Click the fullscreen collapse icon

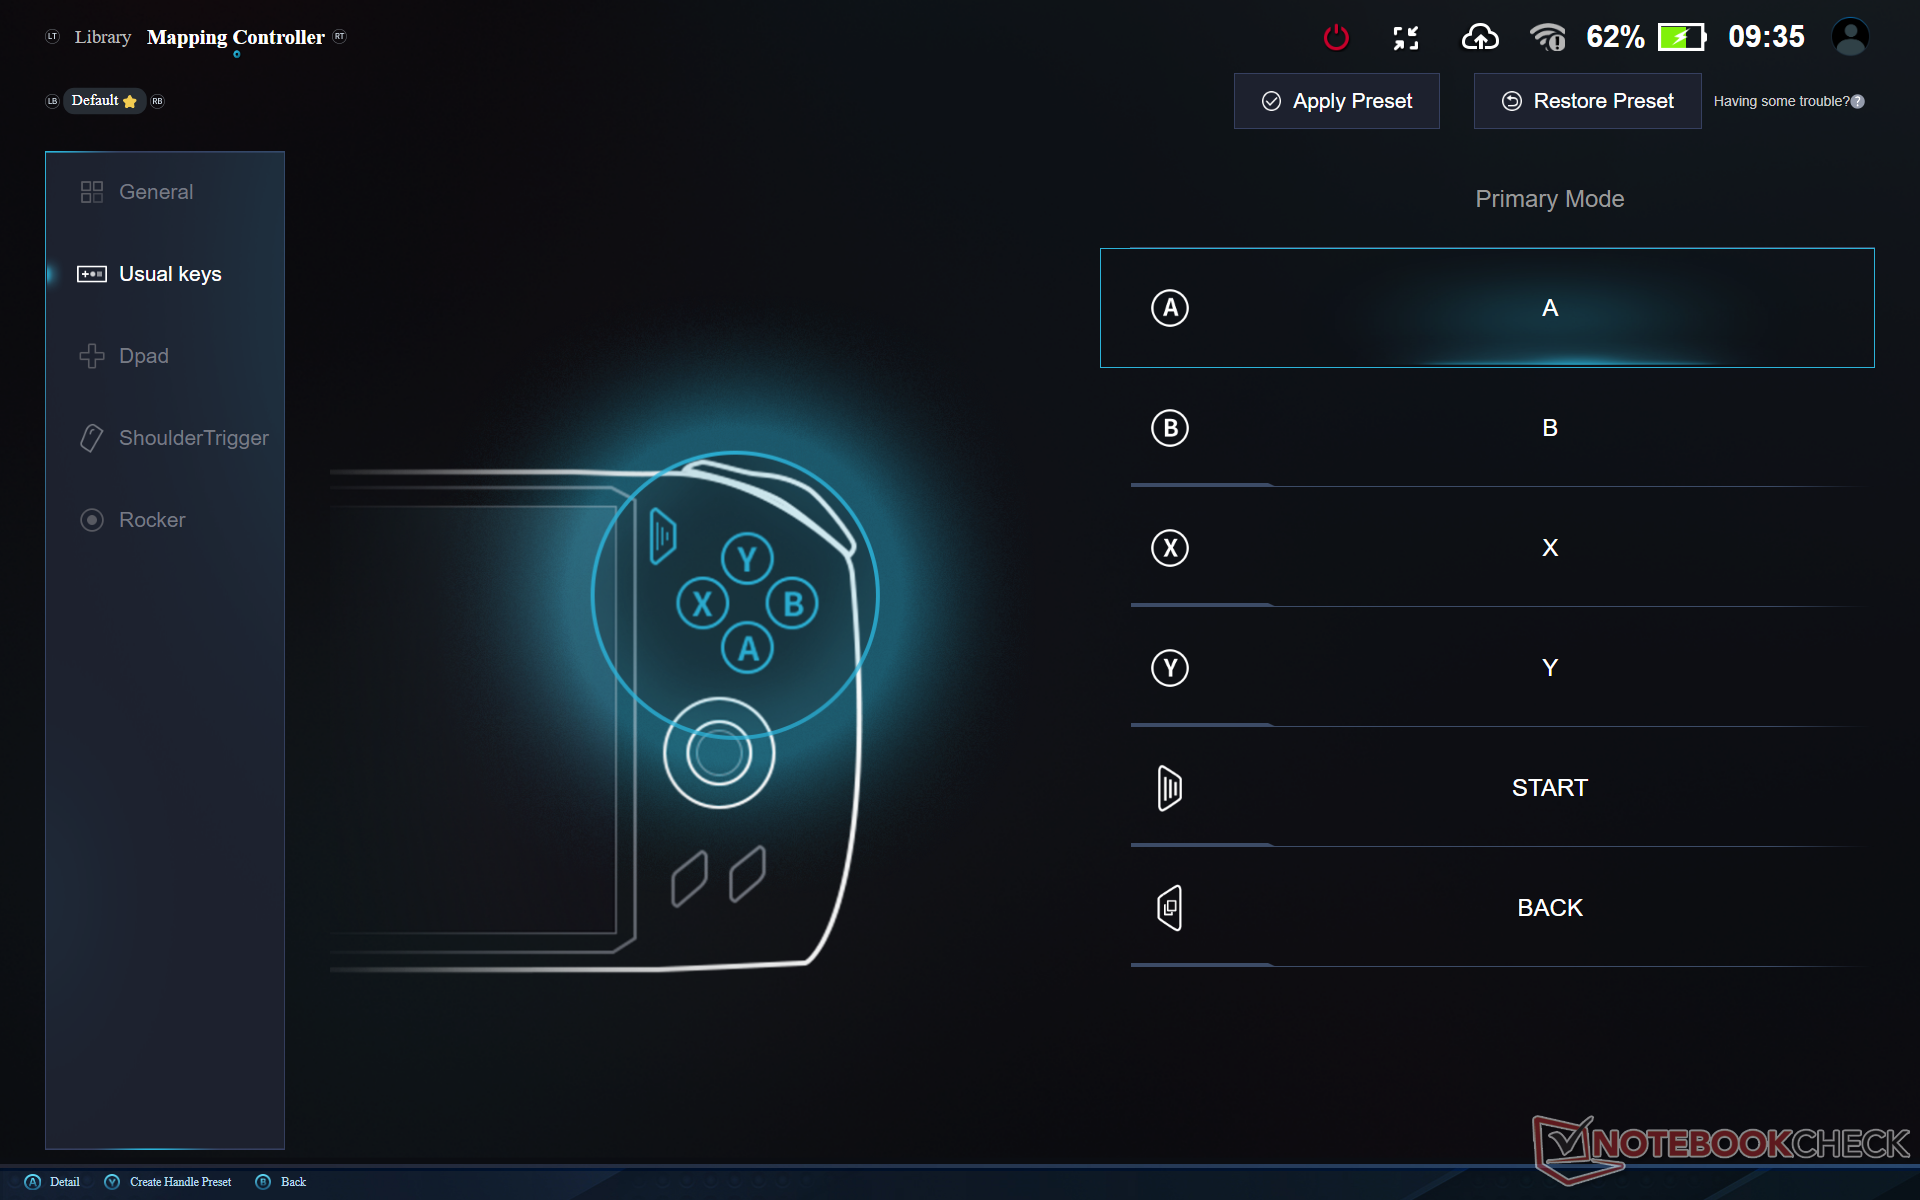[x=1406, y=38]
